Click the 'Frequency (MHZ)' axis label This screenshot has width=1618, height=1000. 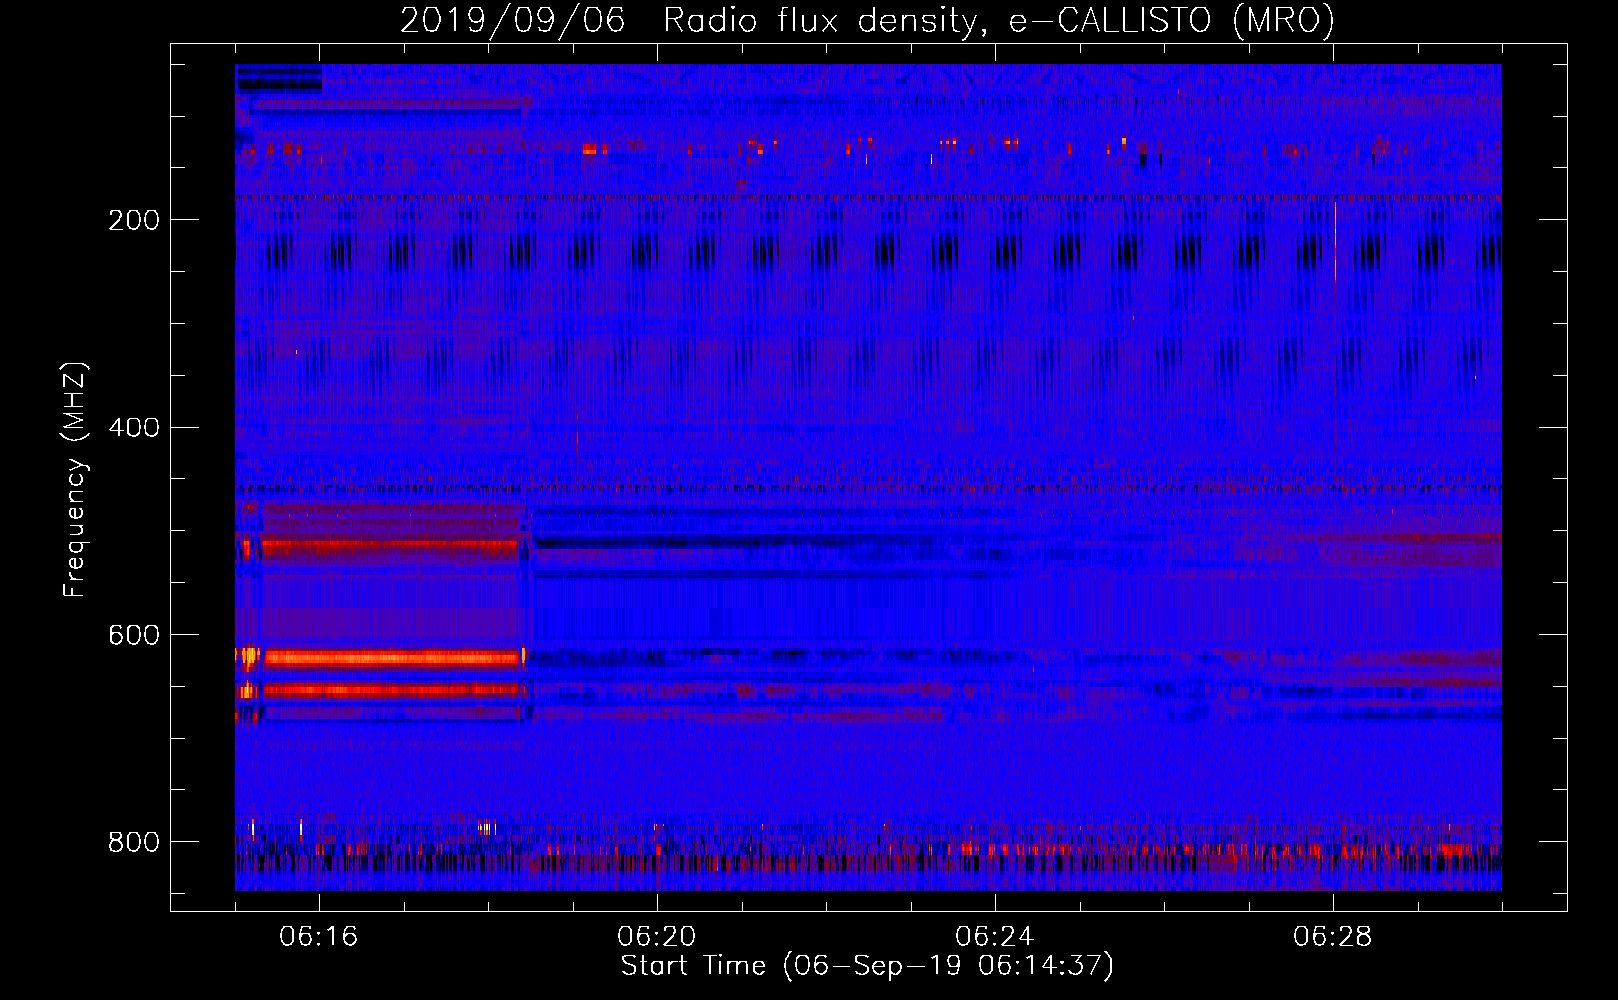pyautogui.click(x=75, y=480)
